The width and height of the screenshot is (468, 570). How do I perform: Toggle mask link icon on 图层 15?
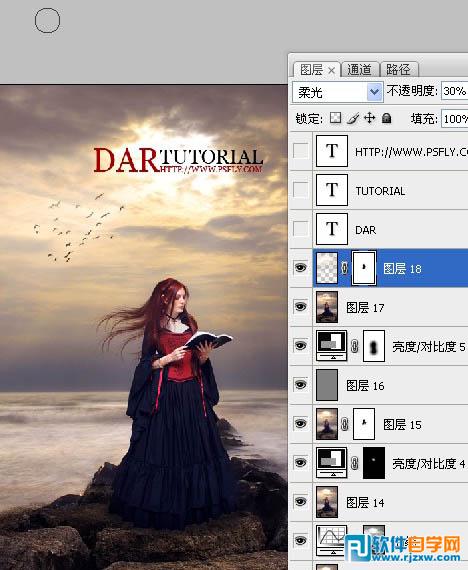point(344,424)
